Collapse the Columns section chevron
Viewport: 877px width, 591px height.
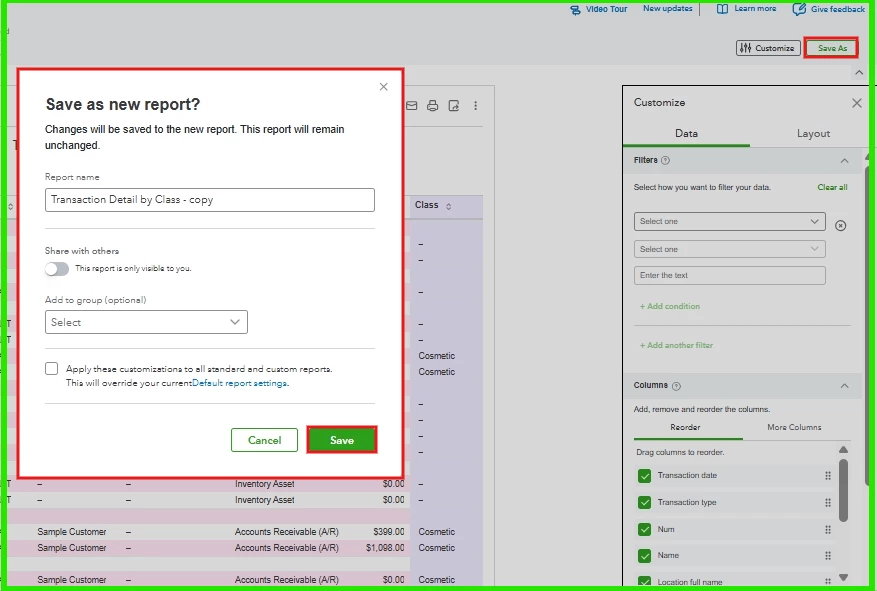point(845,386)
